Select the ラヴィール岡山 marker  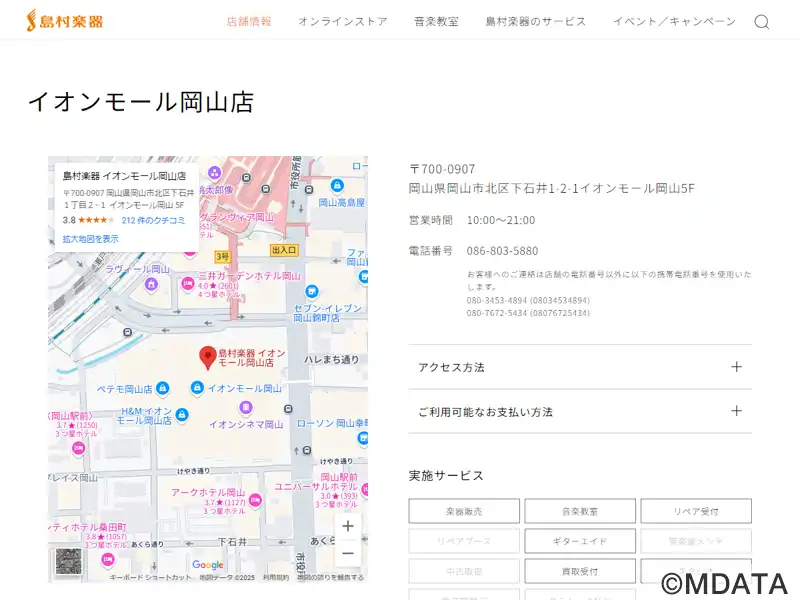tap(151, 284)
